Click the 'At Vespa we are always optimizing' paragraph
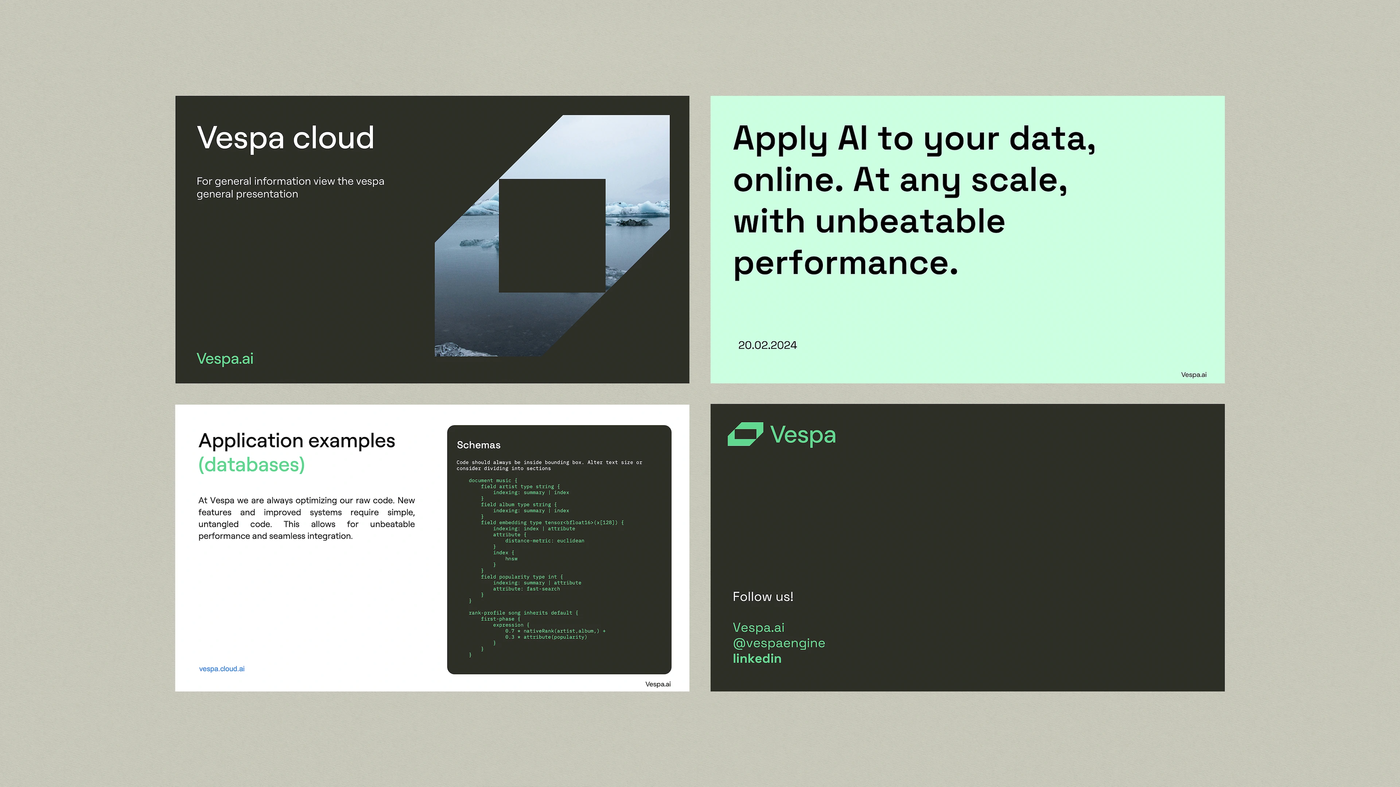The height and width of the screenshot is (787, 1400). tap(306, 518)
